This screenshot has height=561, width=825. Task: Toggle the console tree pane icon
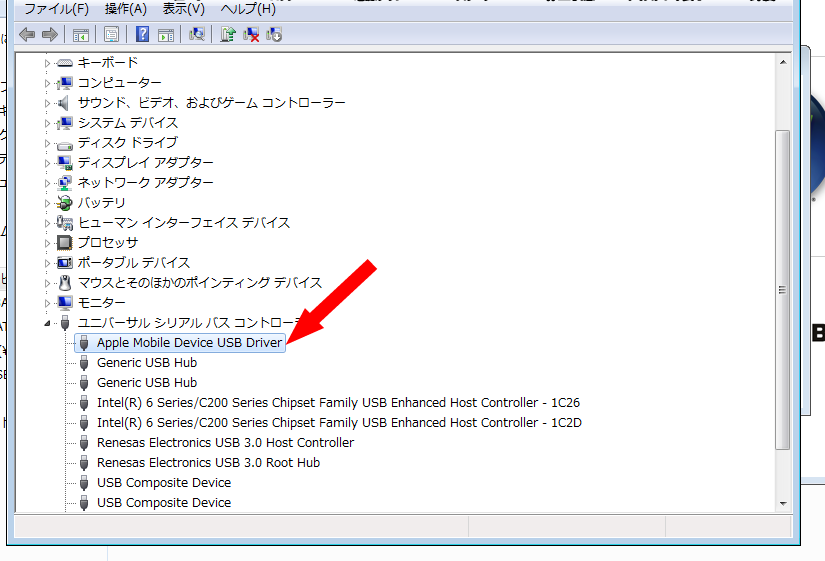click(81, 35)
